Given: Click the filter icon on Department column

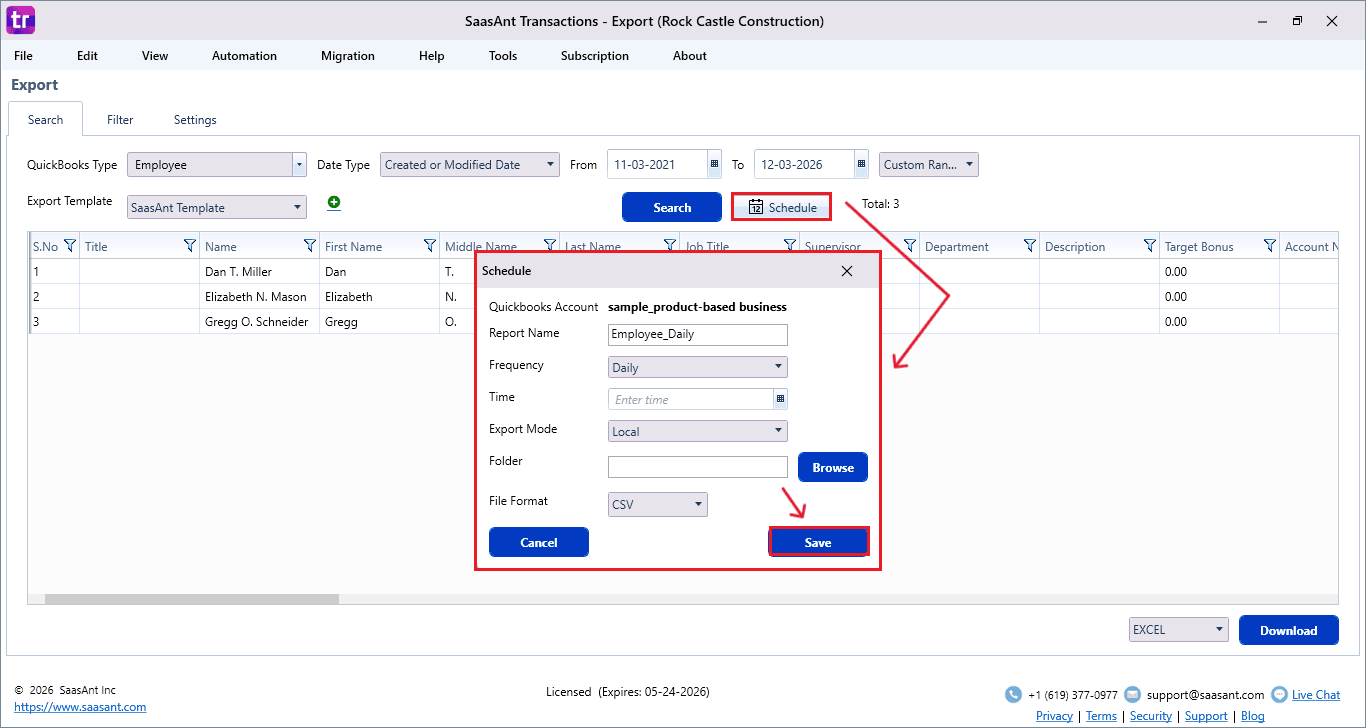Looking at the screenshot, I should point(1030,246).
